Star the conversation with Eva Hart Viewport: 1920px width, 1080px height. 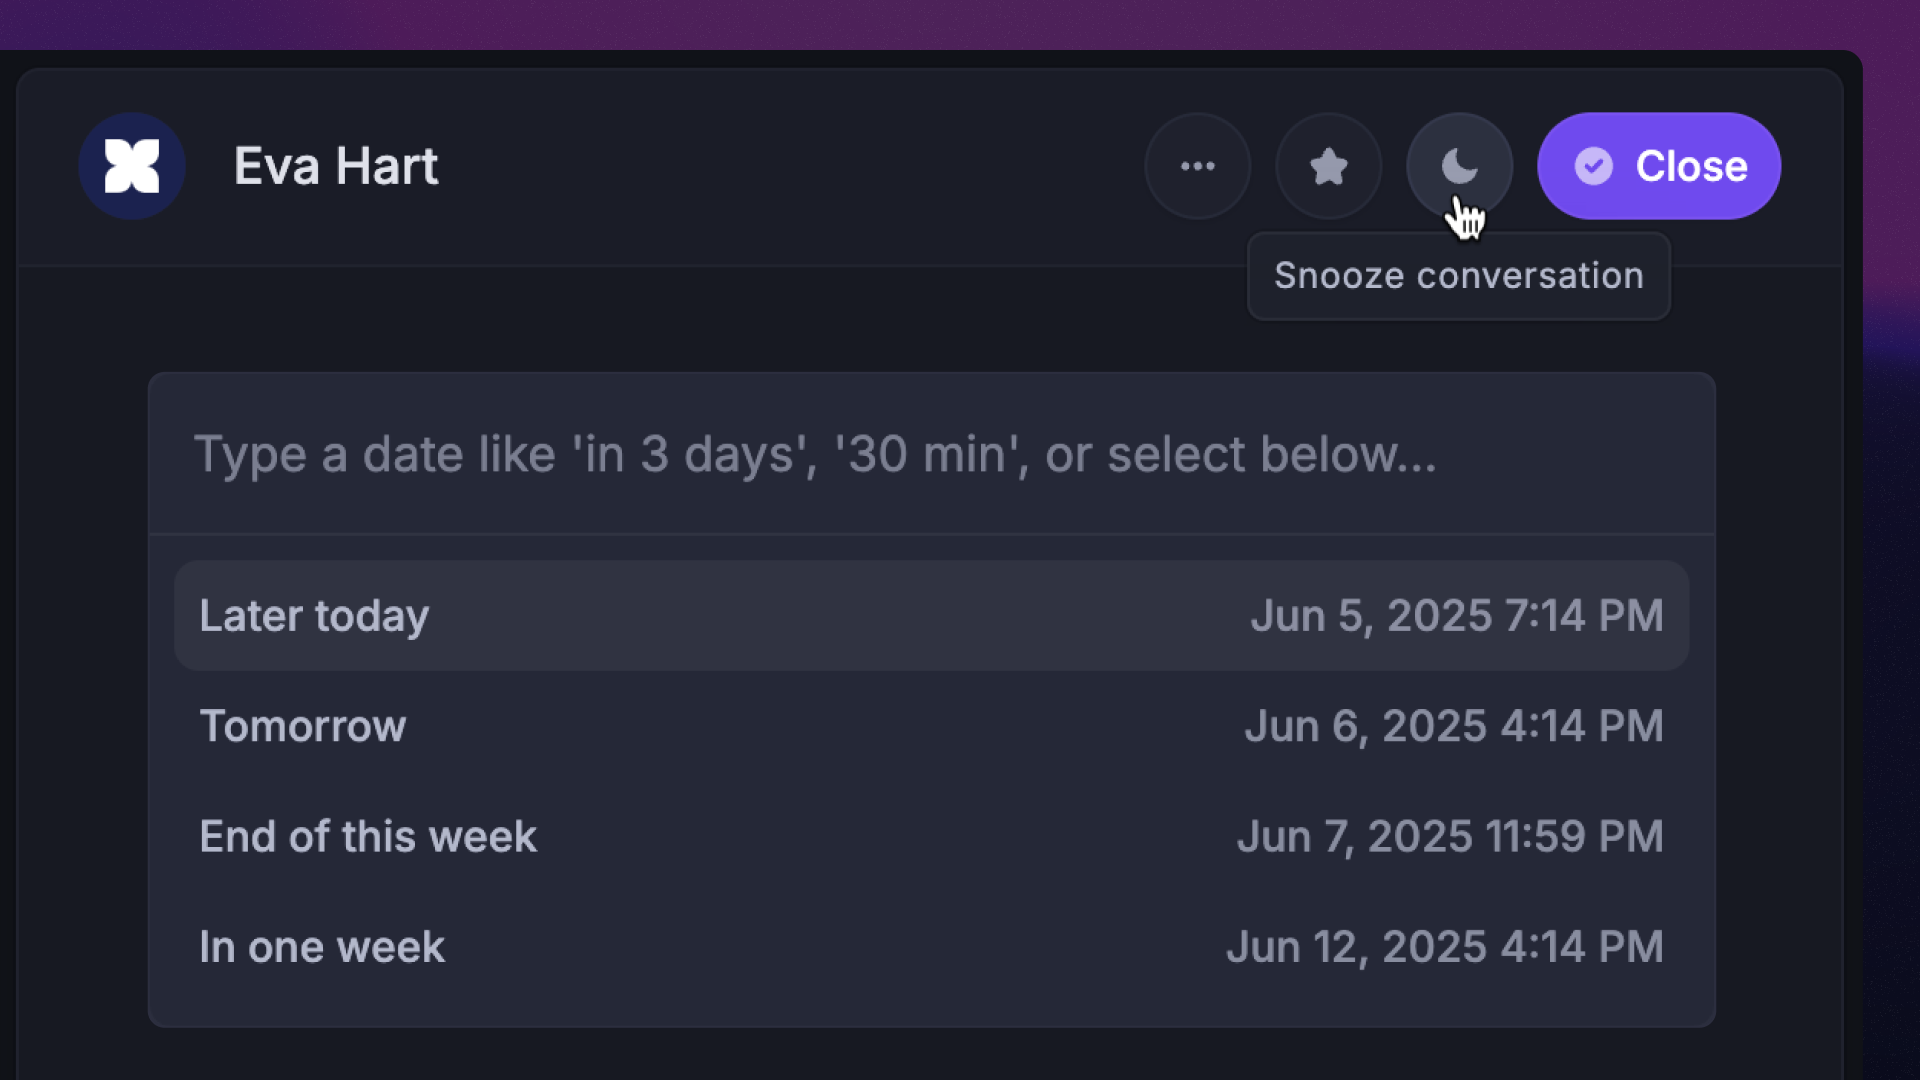coord(1328,166)
